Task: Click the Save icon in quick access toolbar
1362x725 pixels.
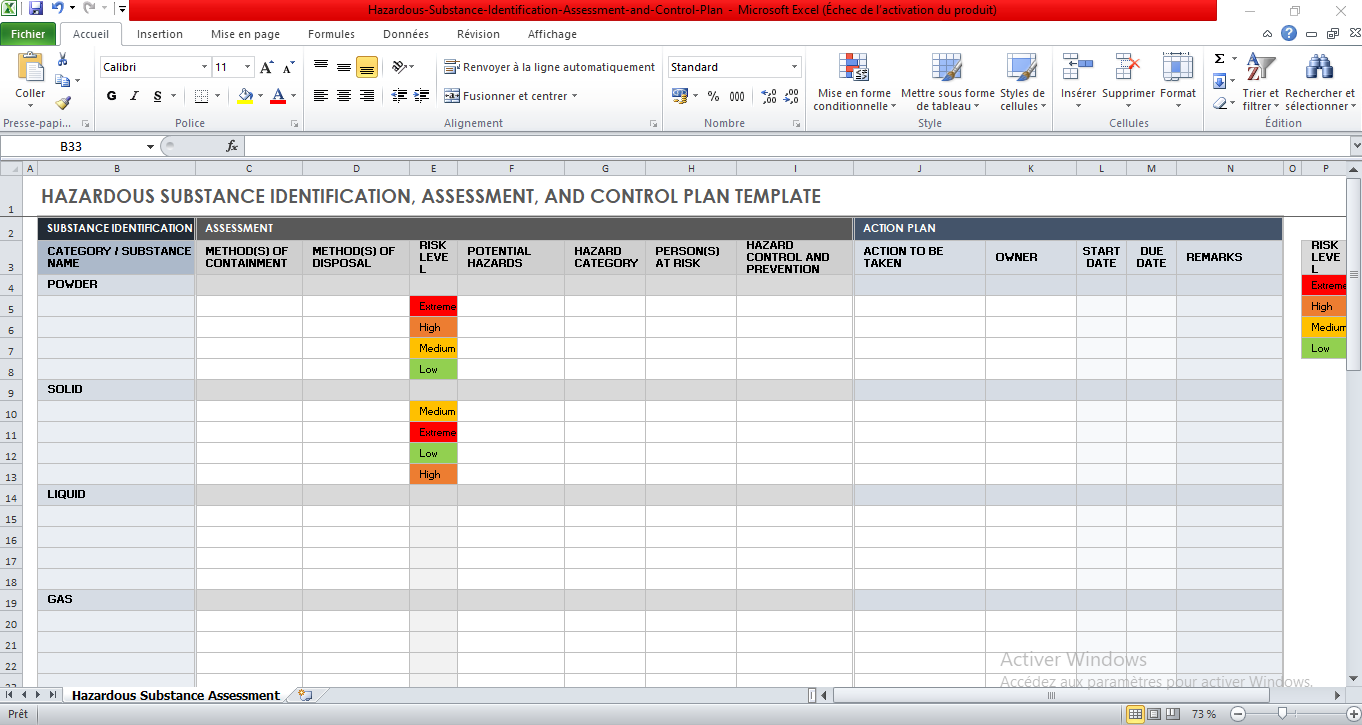Action: [x=36, y=9]
